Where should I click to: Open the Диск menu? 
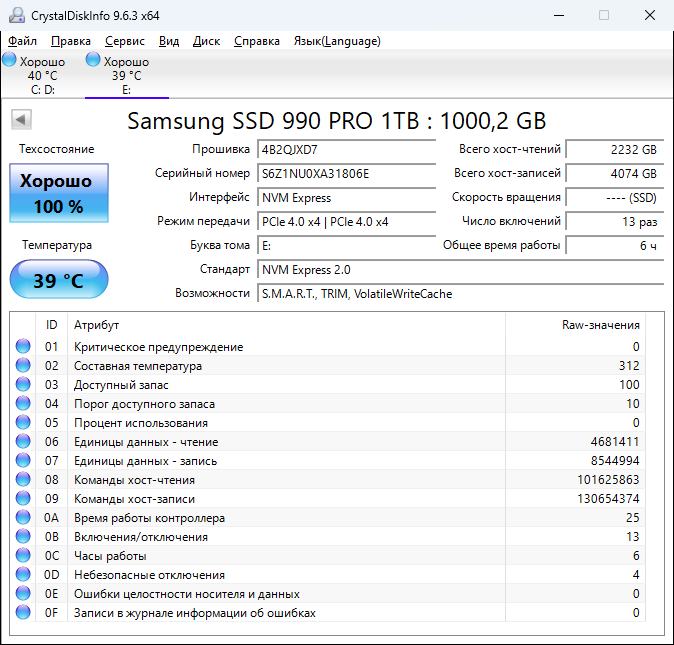tap(206, 41)
